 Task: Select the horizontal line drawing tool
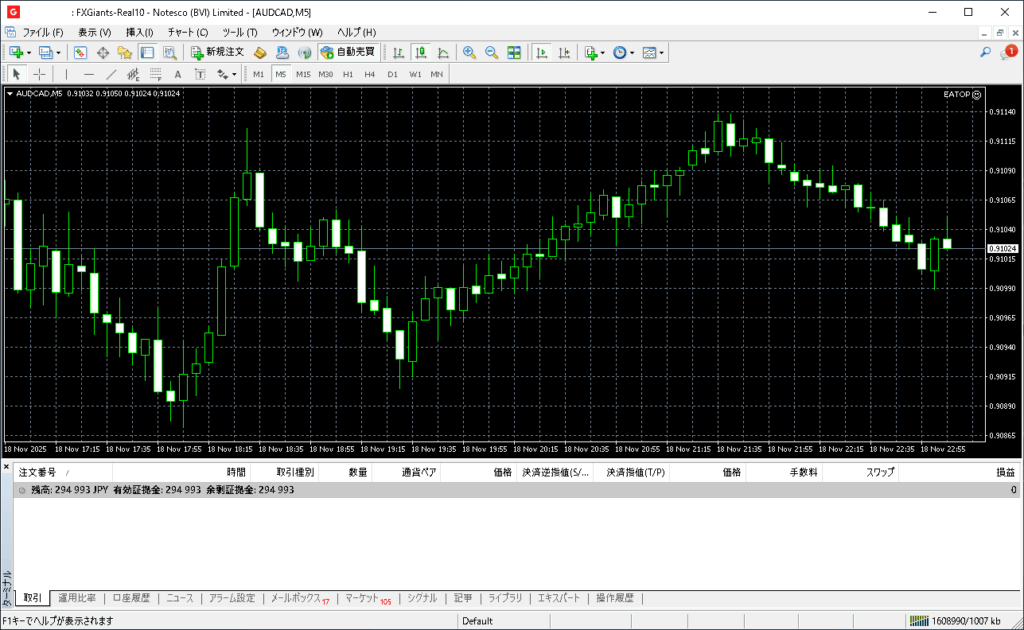click(x=89, y=74)
